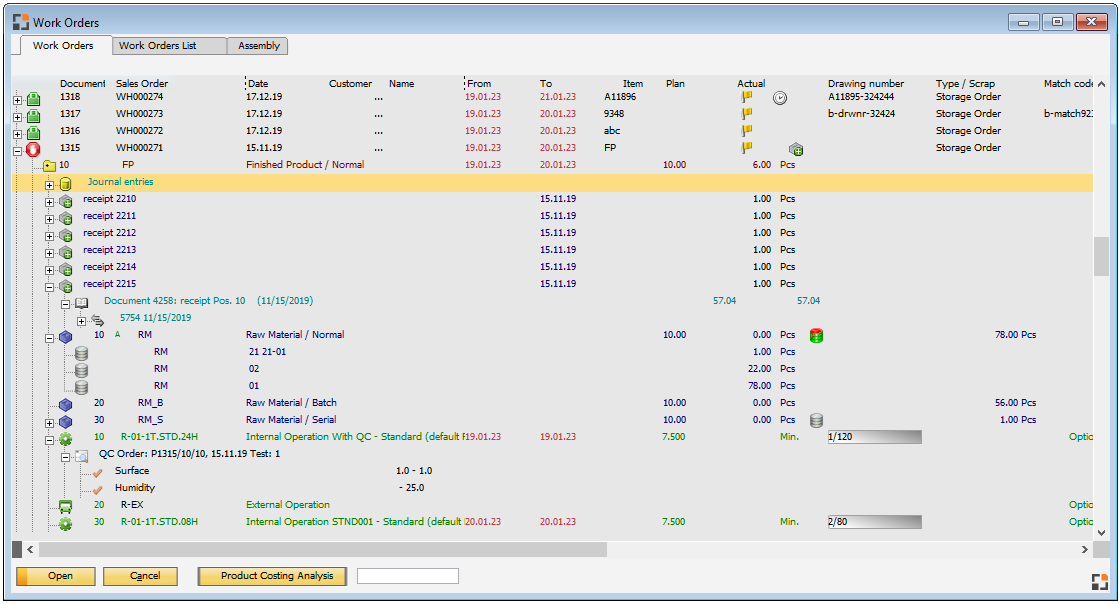The height and width of the screenshot is (604, 1119).
Task: Open the Journal entries book icon
Action: click(65, 182)
